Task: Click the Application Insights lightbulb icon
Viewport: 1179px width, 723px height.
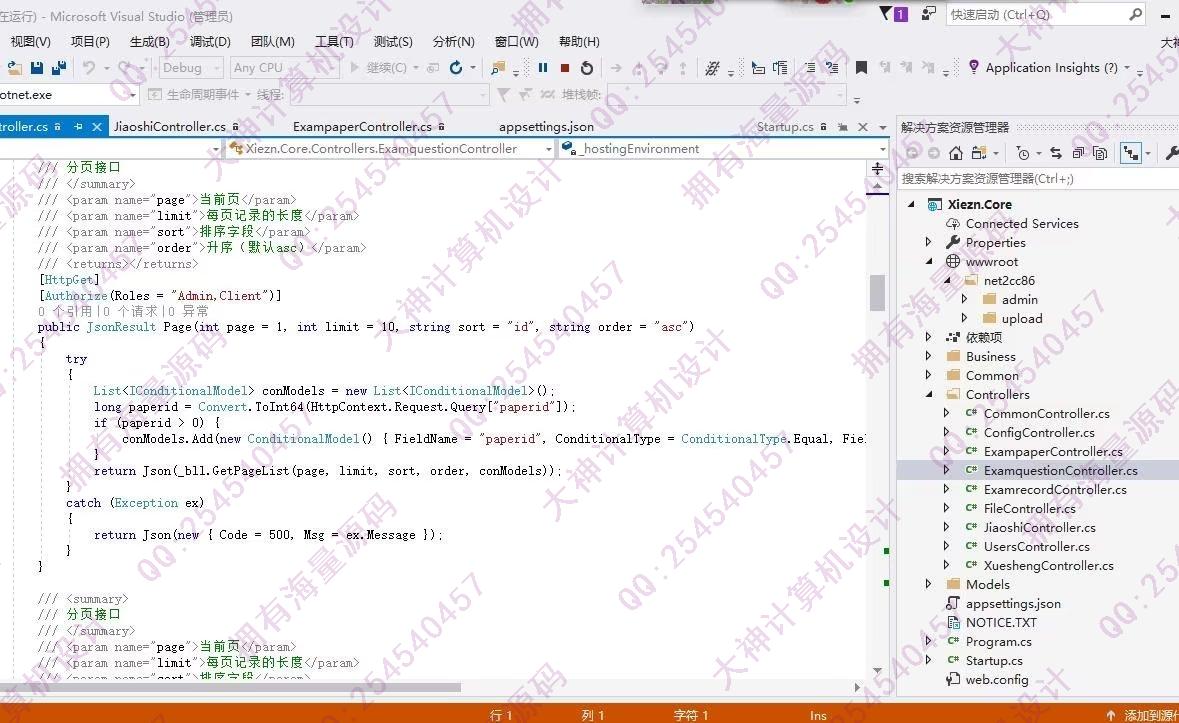Action: [x=974, y=67]
